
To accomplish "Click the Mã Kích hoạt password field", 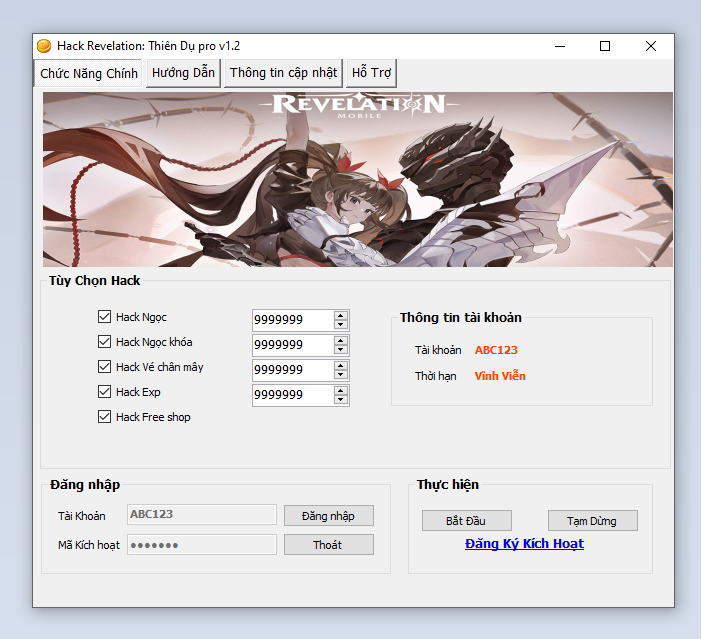I will coord(202,545).
